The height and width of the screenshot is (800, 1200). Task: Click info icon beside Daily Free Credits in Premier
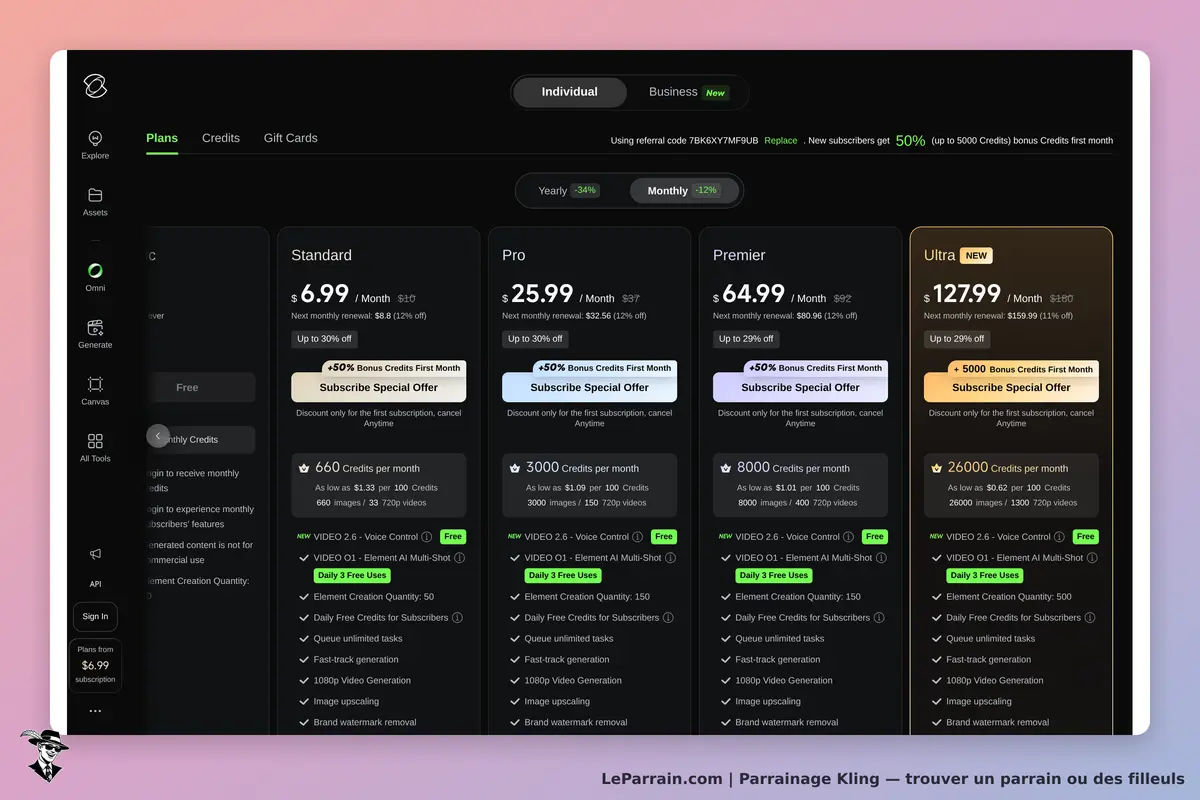[x=880, y=618]
